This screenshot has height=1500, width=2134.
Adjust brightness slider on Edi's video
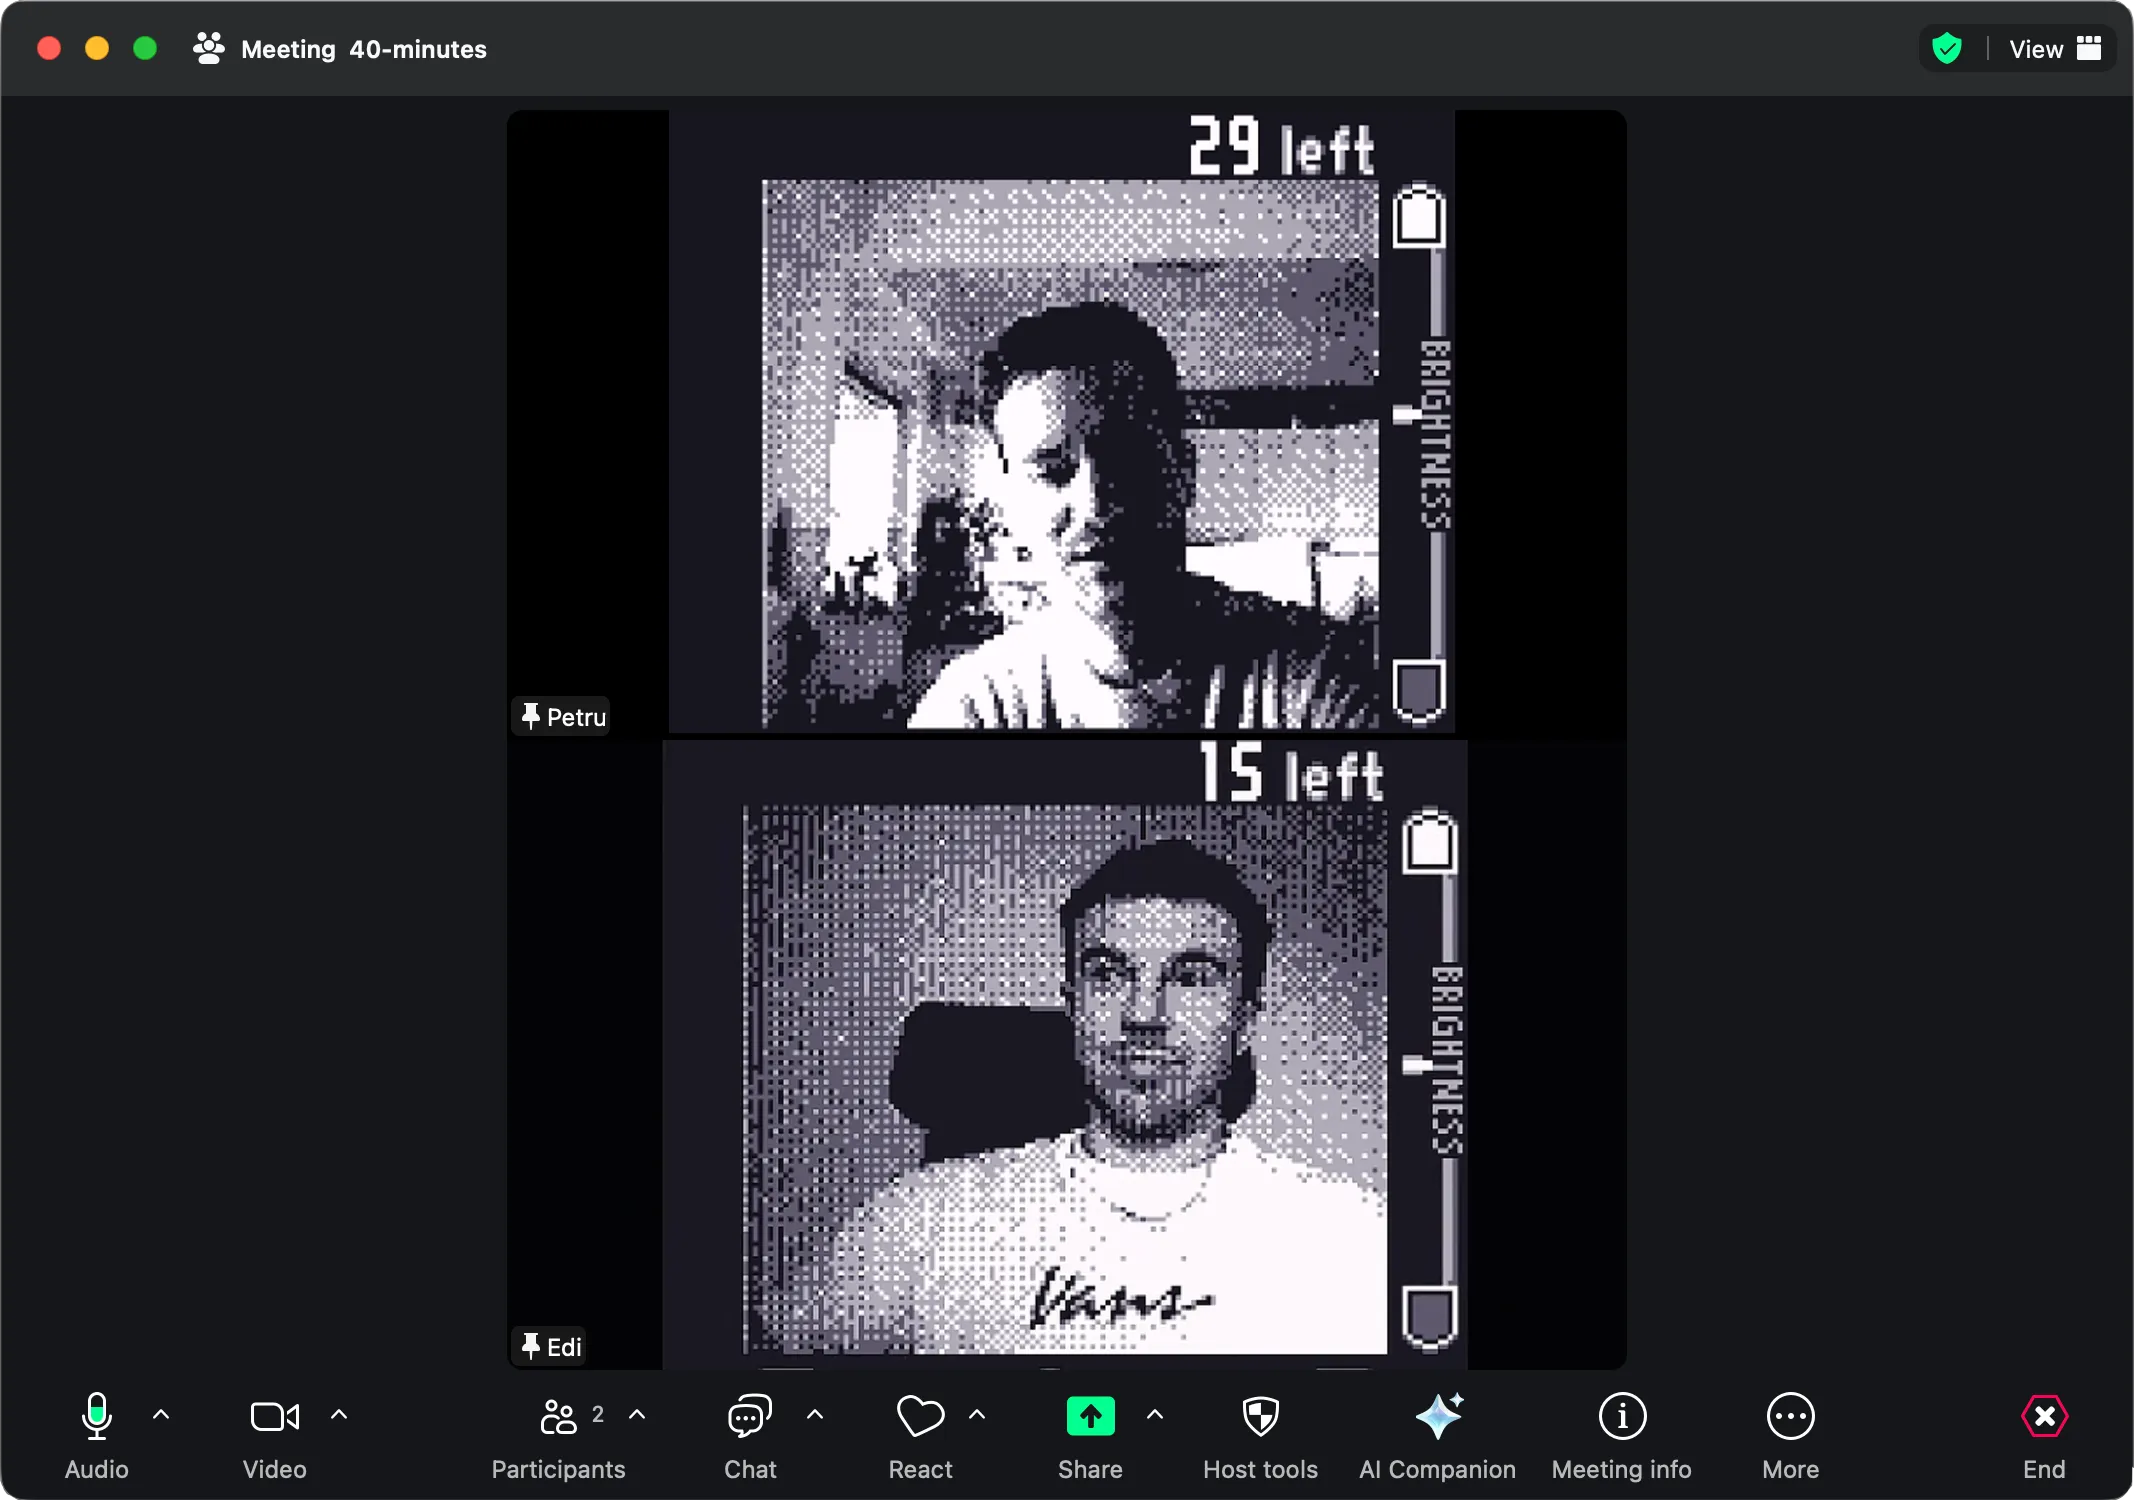point(1413,1065)
